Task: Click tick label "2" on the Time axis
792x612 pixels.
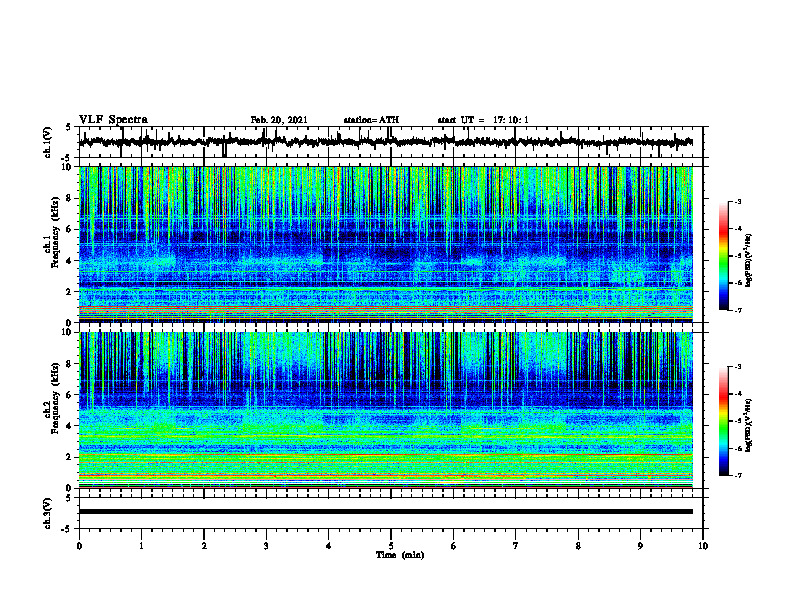Action: point(204,546)
